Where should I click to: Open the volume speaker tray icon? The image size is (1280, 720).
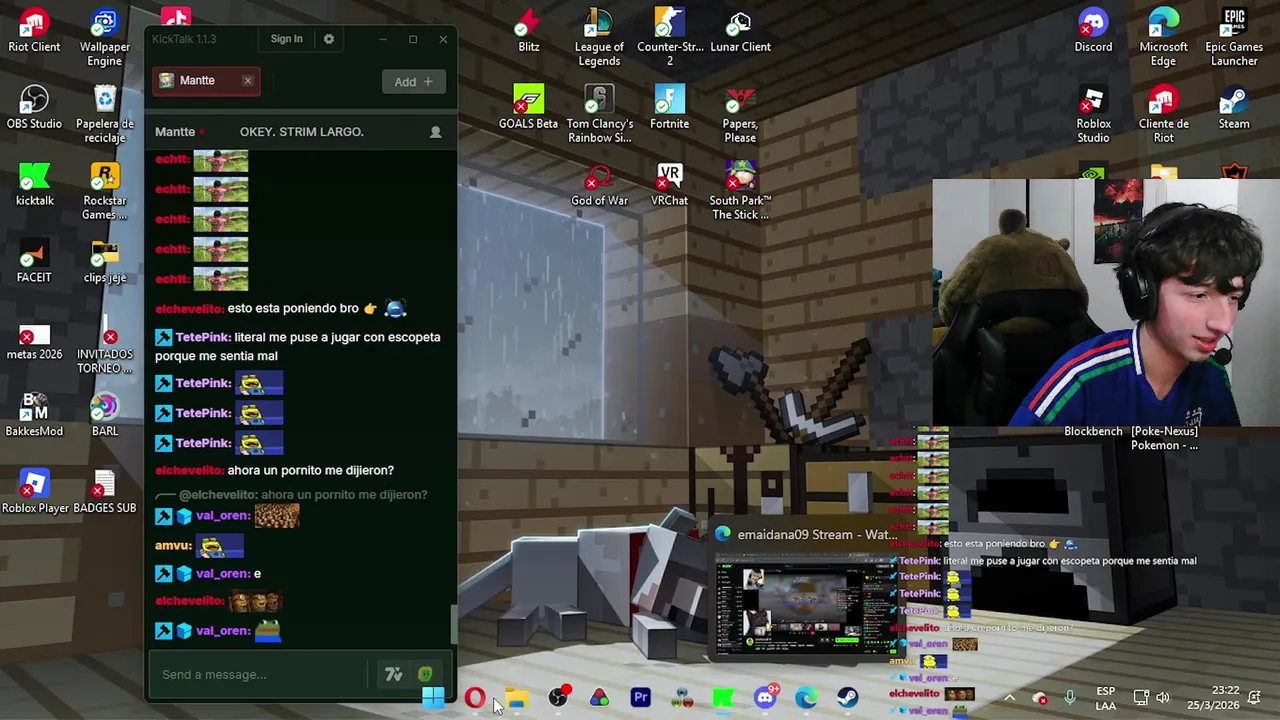coord(1163,698)
